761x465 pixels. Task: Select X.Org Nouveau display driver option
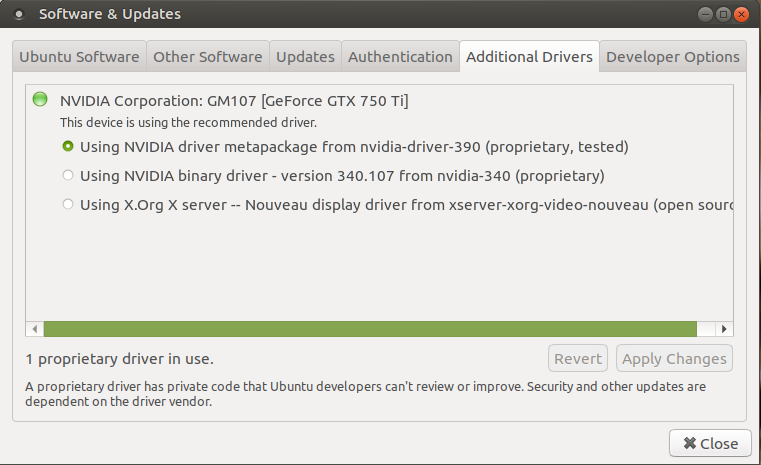(x=68, y=205)
